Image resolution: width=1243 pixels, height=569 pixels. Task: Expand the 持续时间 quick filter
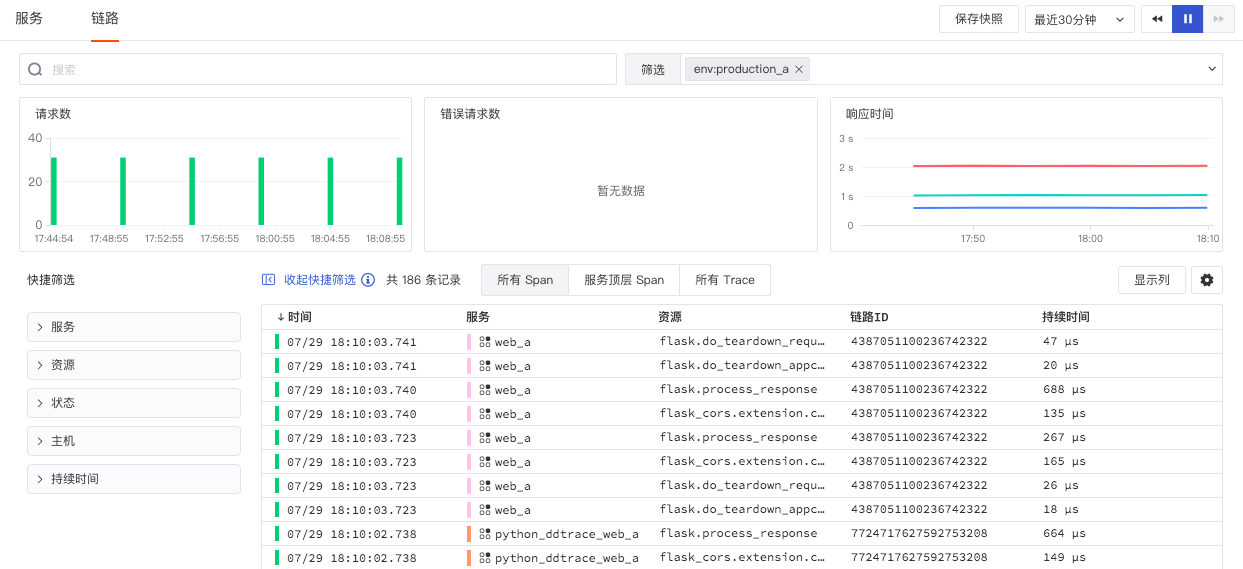coord(134,479)
